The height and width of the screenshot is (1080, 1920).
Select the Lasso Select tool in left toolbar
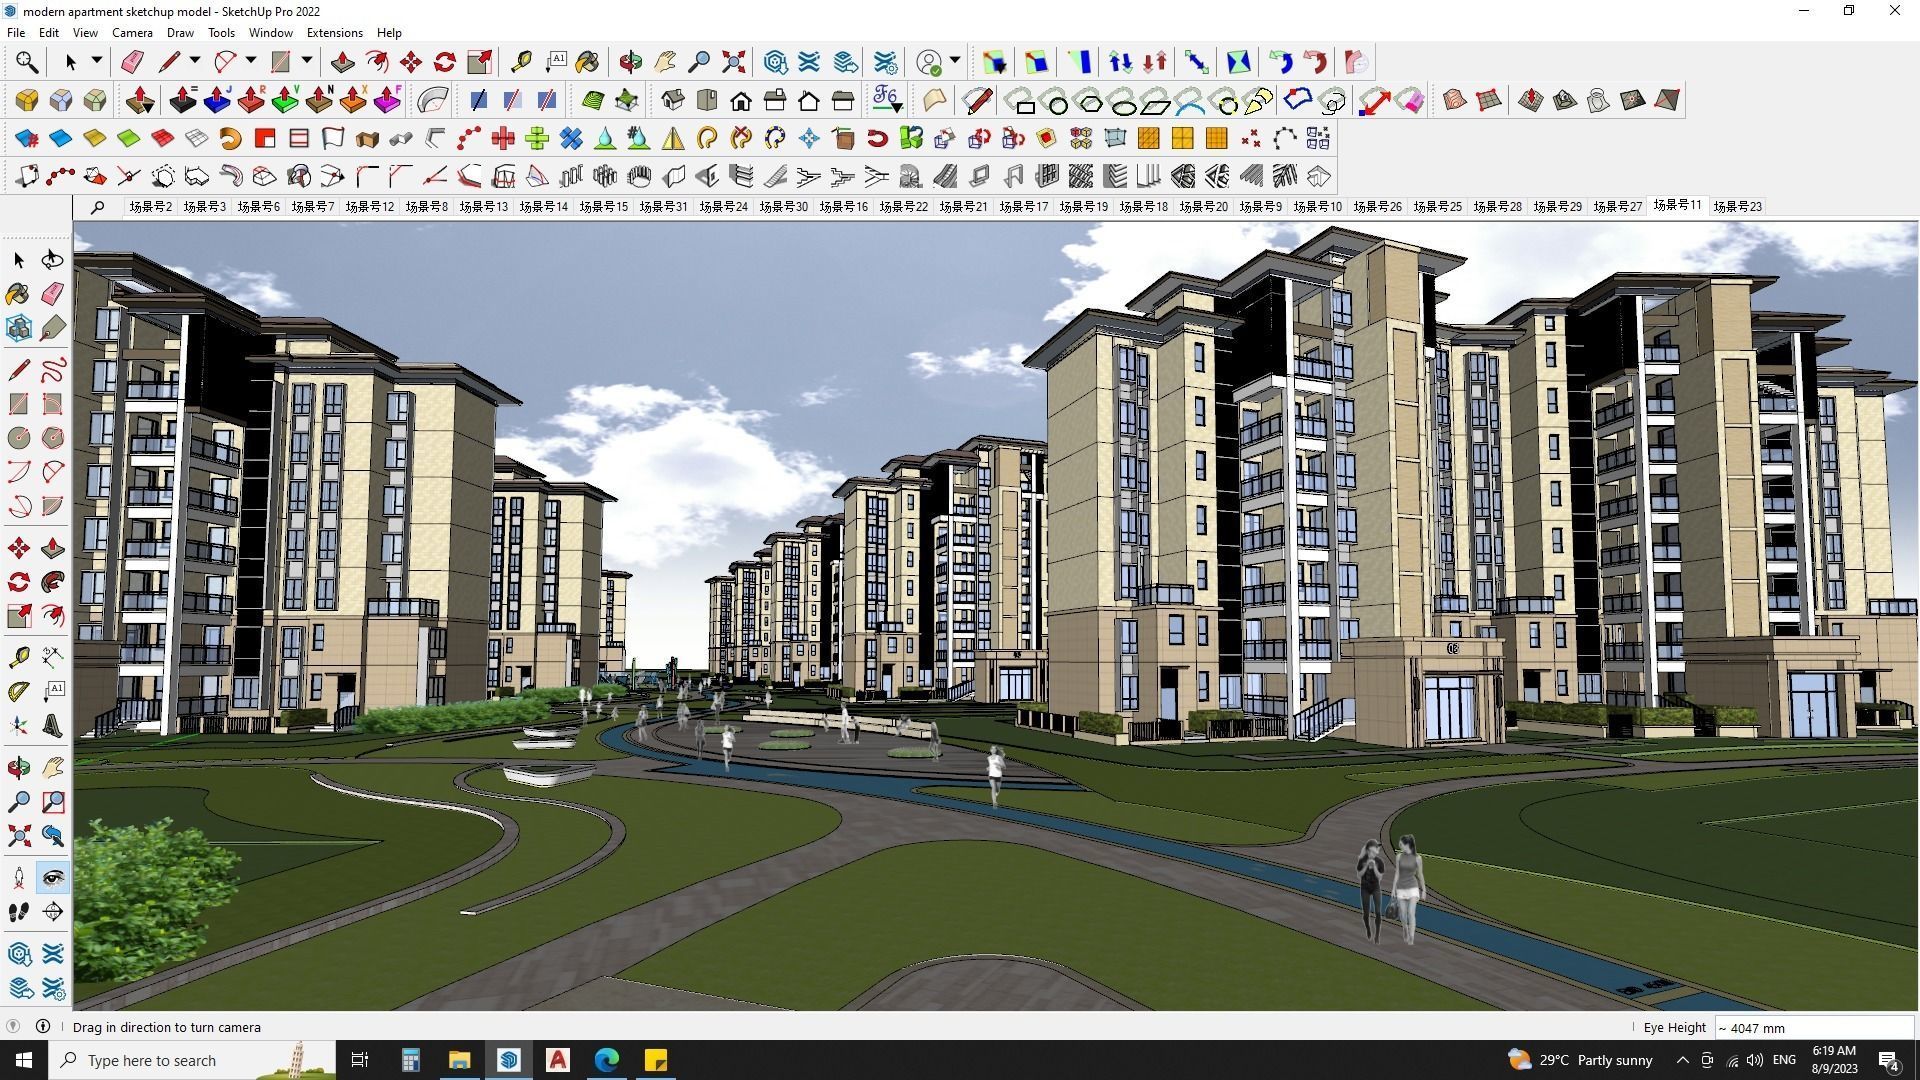53,260
